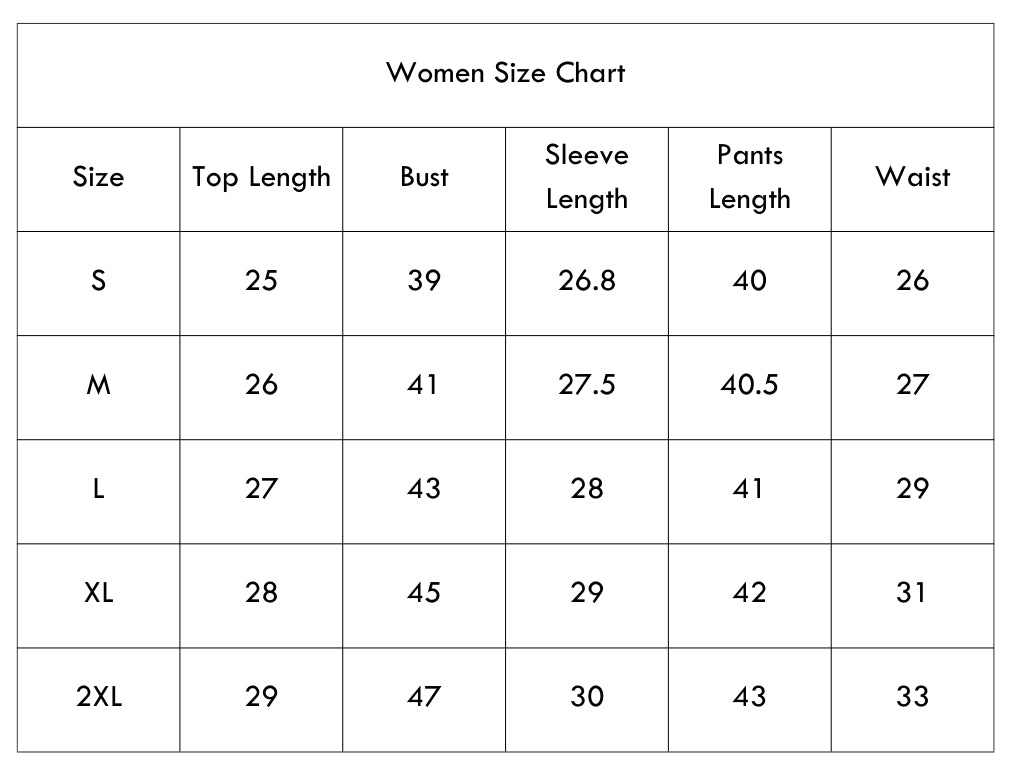1024x768 pixels.
Task: Click the XL size row label
Action: (x=98, y=592)
